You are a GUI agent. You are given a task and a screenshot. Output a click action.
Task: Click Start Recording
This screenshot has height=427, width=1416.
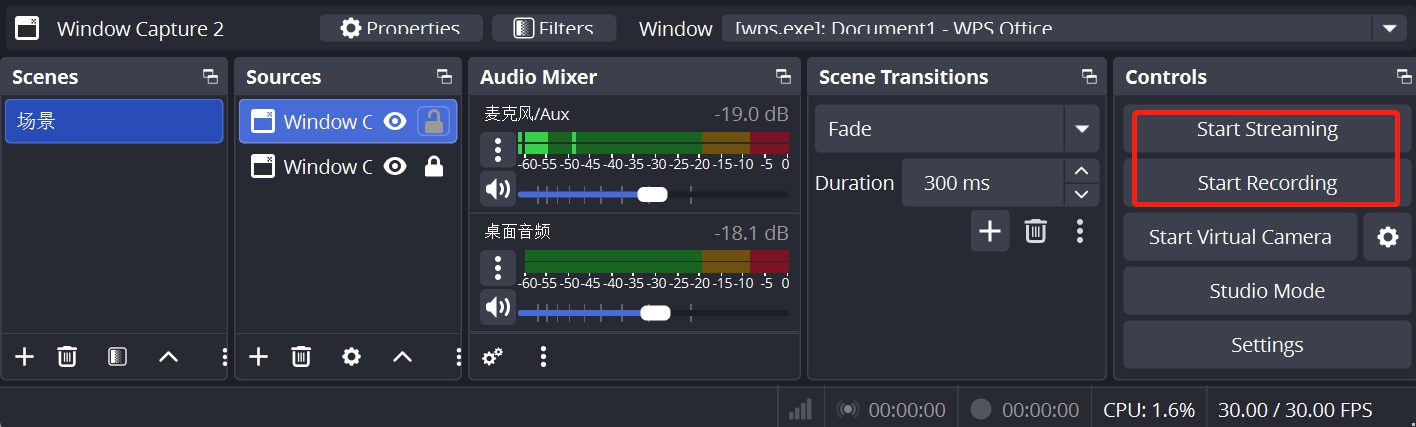(x=1266, y=183)
